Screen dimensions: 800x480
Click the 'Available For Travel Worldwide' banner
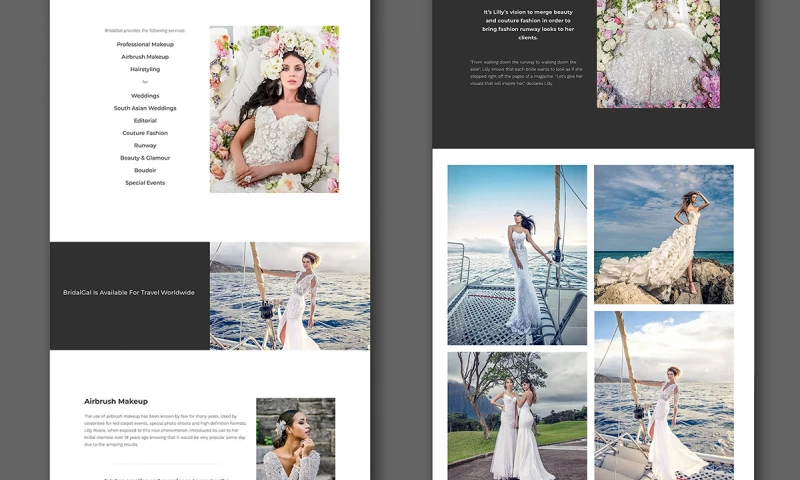point(129,293)
